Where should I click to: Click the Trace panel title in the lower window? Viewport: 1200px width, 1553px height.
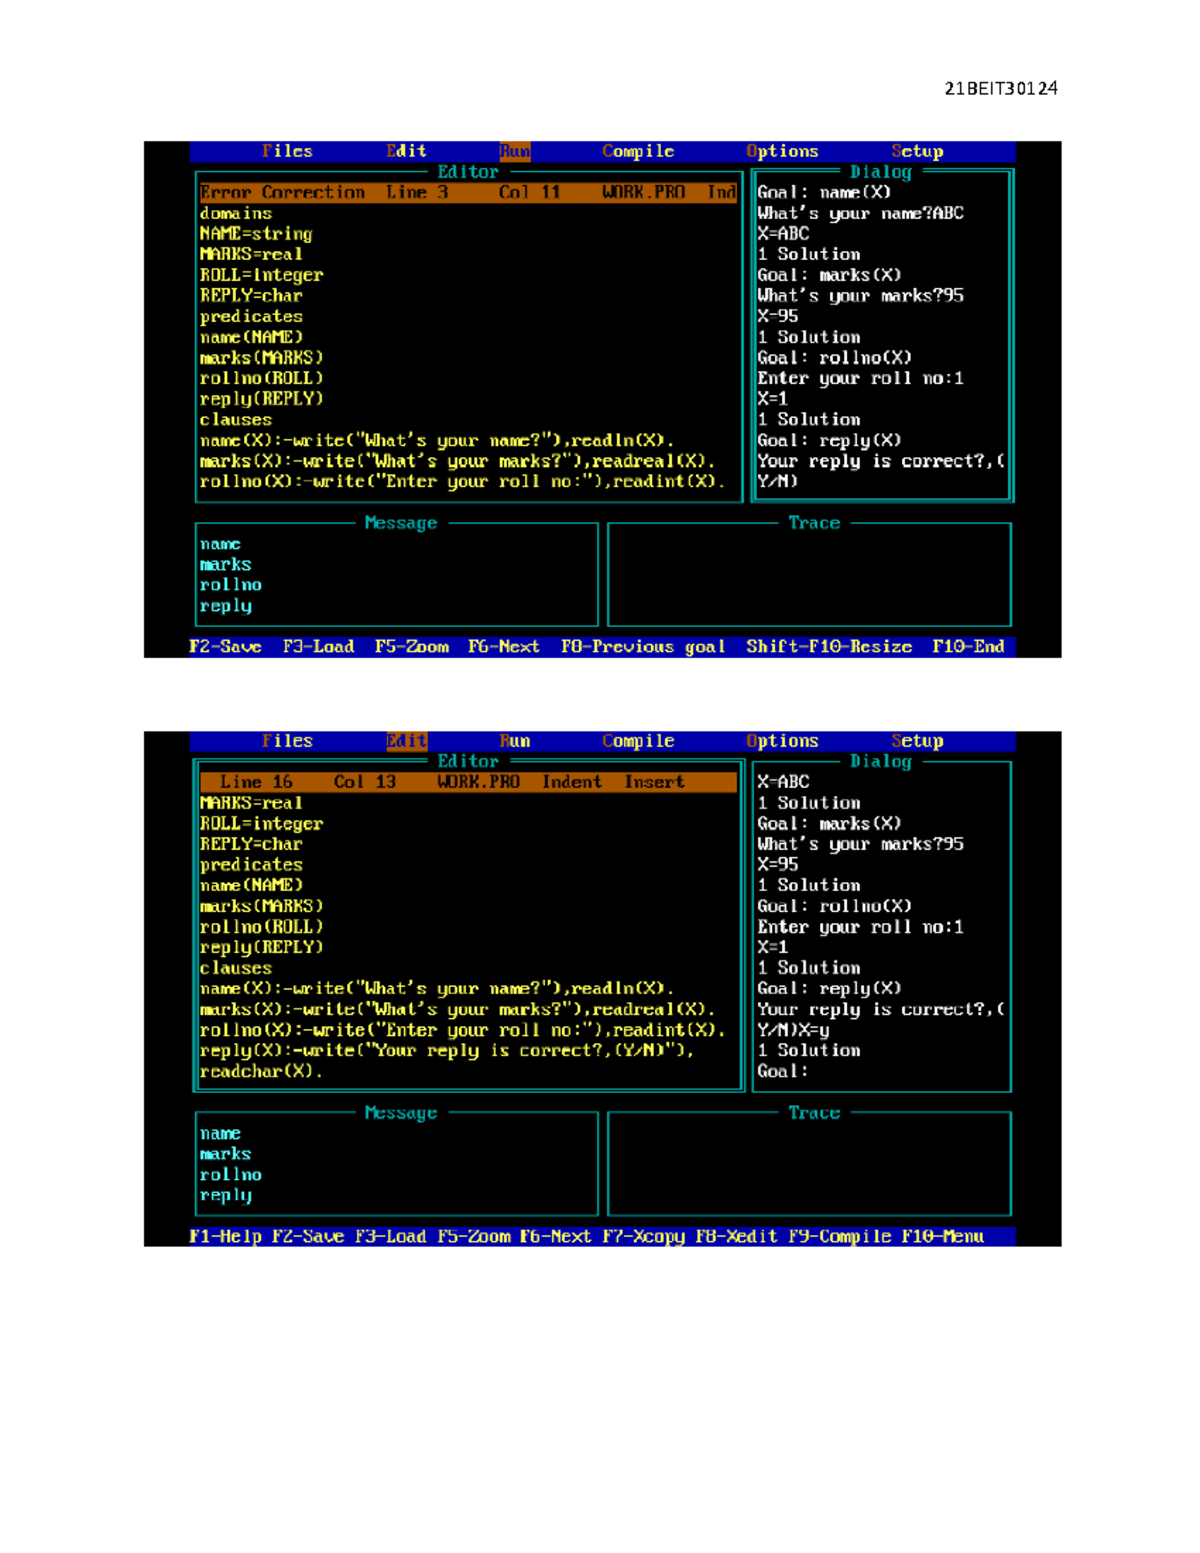pyautogui.click(x=814, y=1112)
